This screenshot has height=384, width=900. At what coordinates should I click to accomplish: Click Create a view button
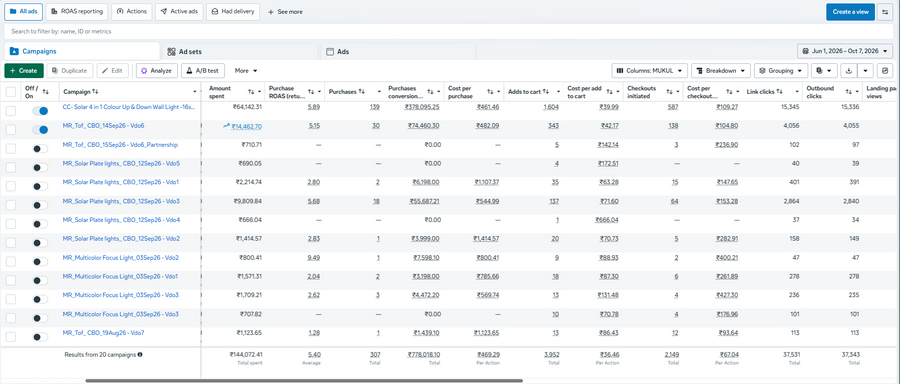[x=851, y=11]
